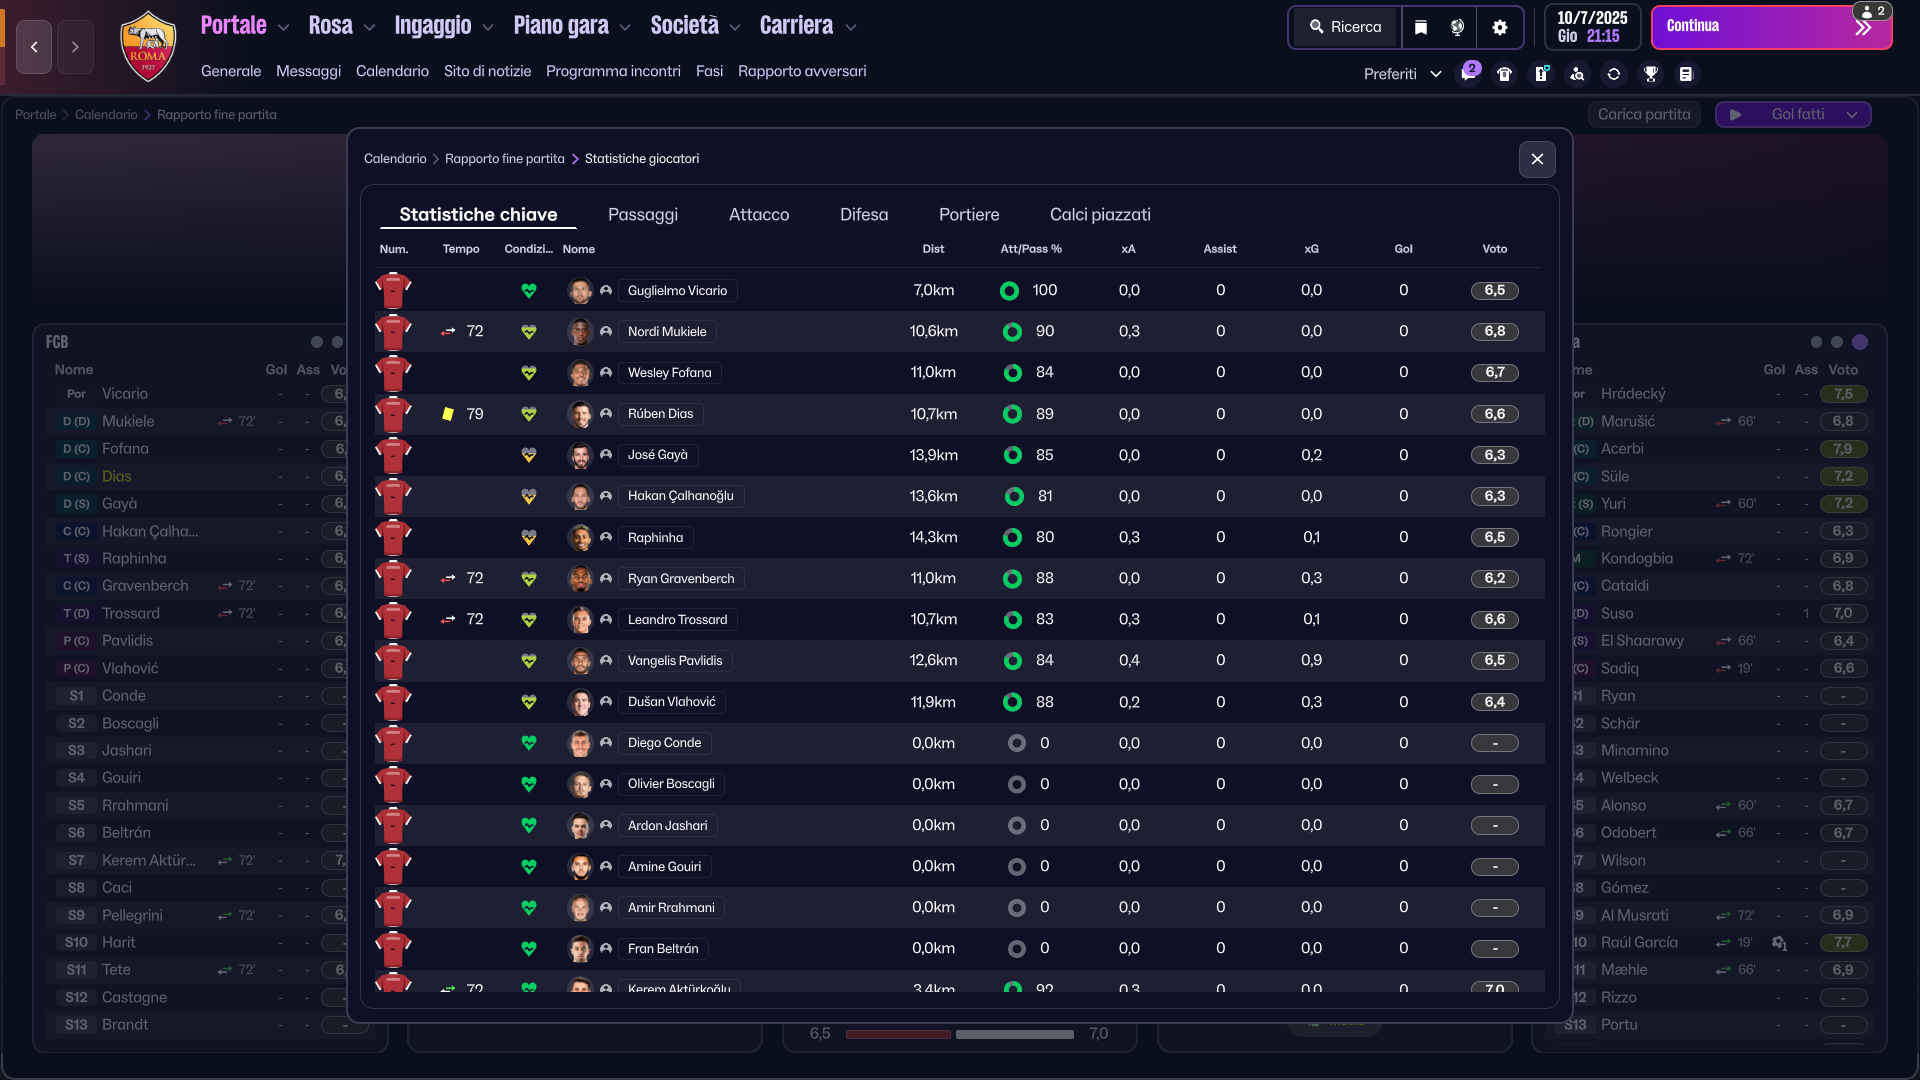Click the kit shirt shortcut icon
The width and height of the screenshot is (1920, 1080).
click(1504, 74)
